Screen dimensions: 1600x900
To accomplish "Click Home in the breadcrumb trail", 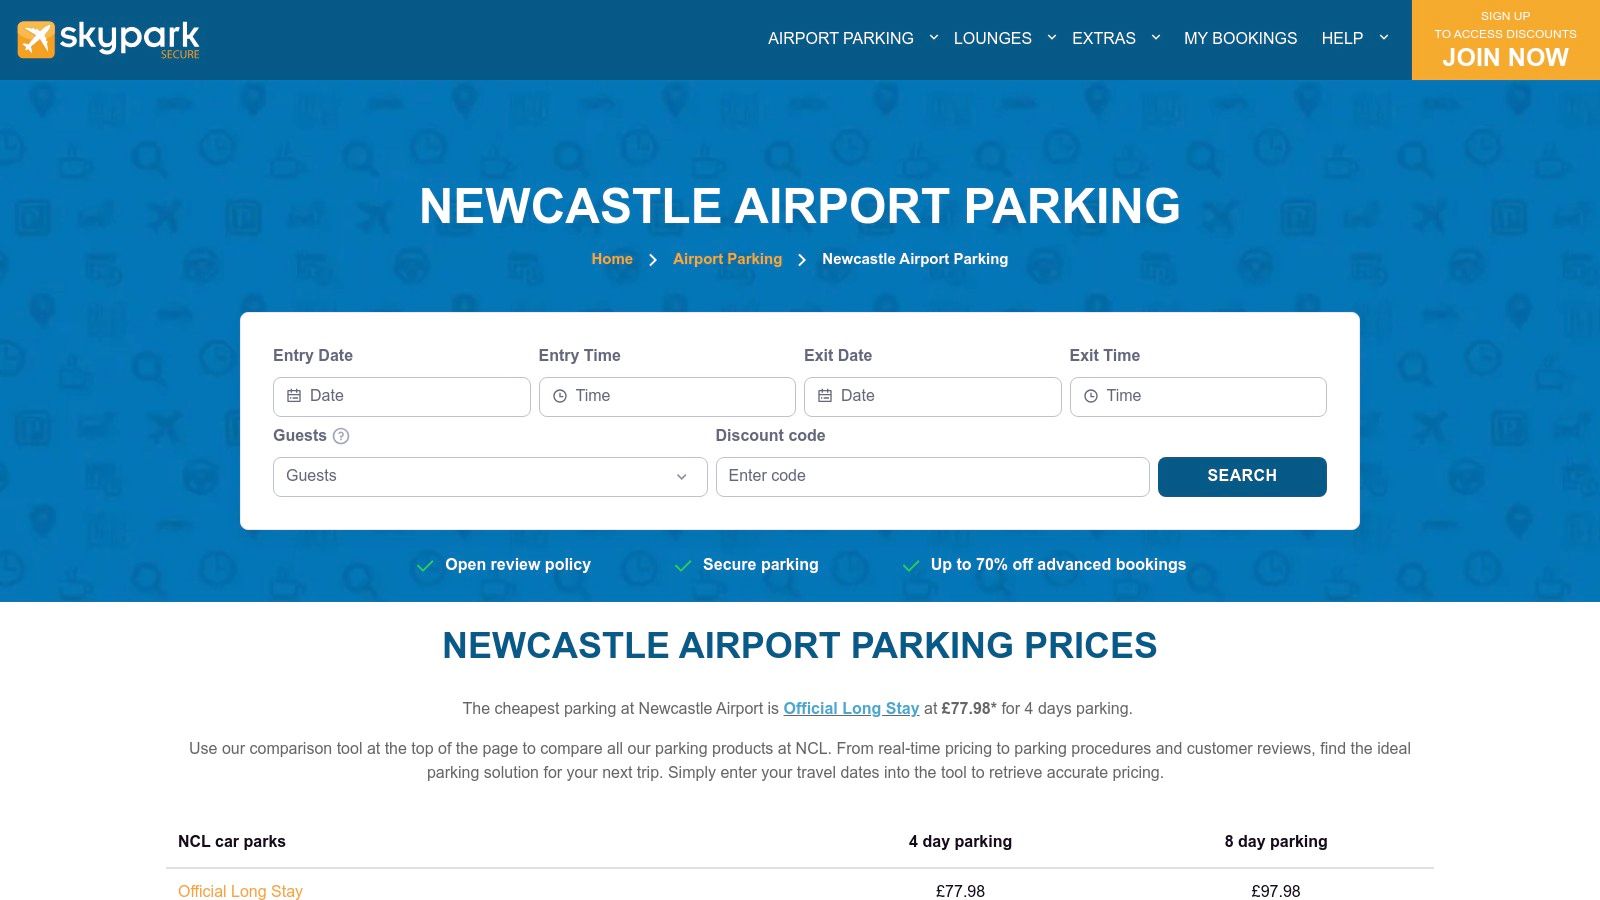I will coord(612,259).
